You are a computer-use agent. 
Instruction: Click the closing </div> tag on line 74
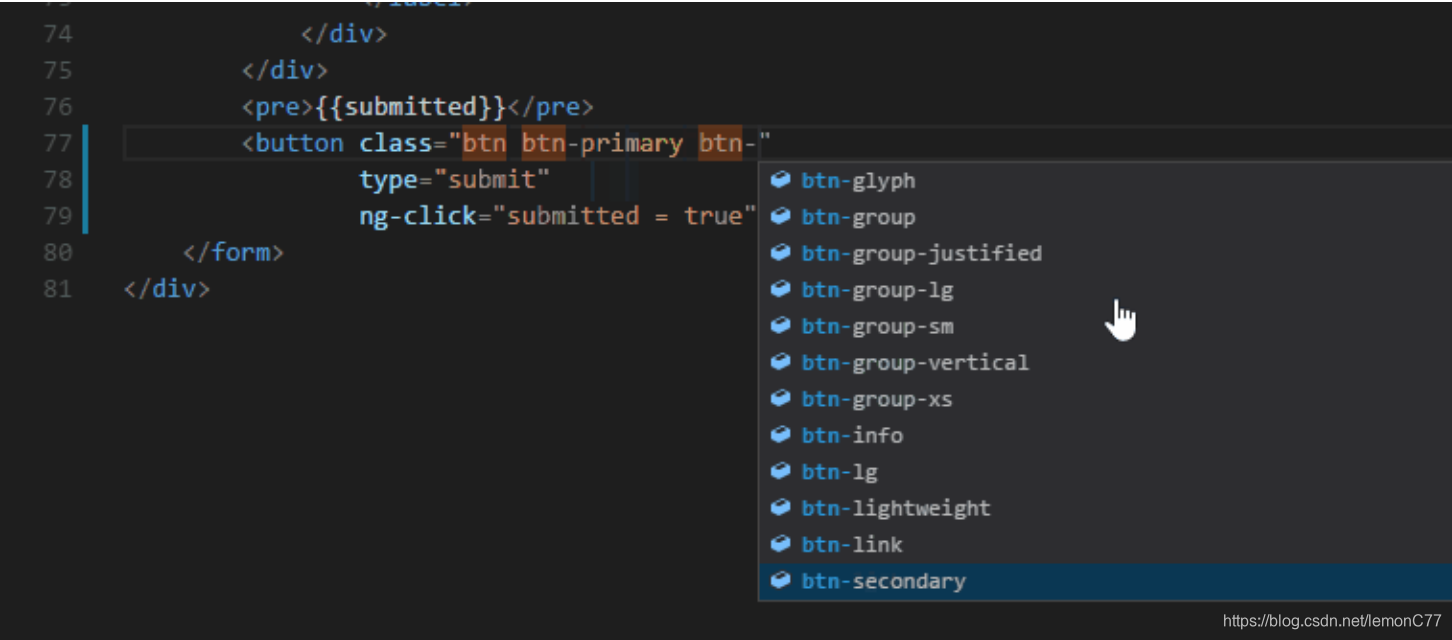[344, 34]
